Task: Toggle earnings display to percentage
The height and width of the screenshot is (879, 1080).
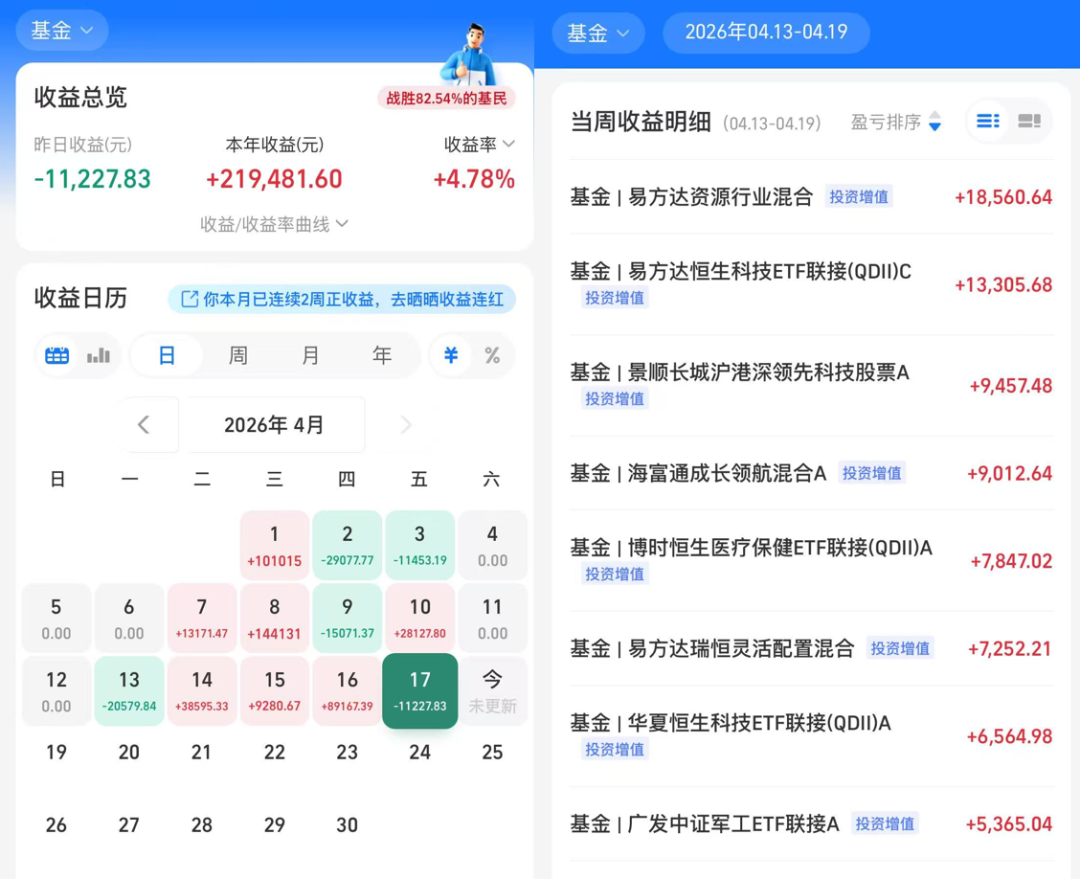Action: (x=492, y=355)
